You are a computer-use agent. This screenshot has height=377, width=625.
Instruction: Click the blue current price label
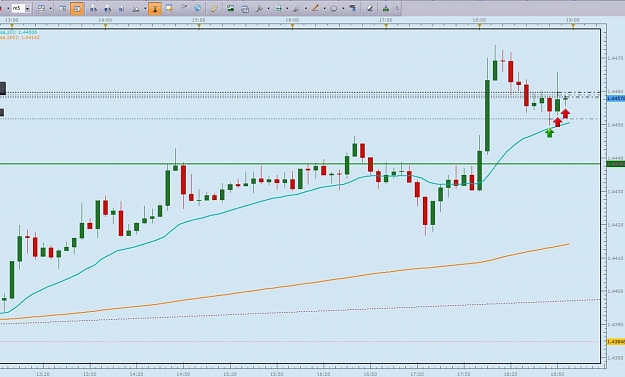(615, 98)
